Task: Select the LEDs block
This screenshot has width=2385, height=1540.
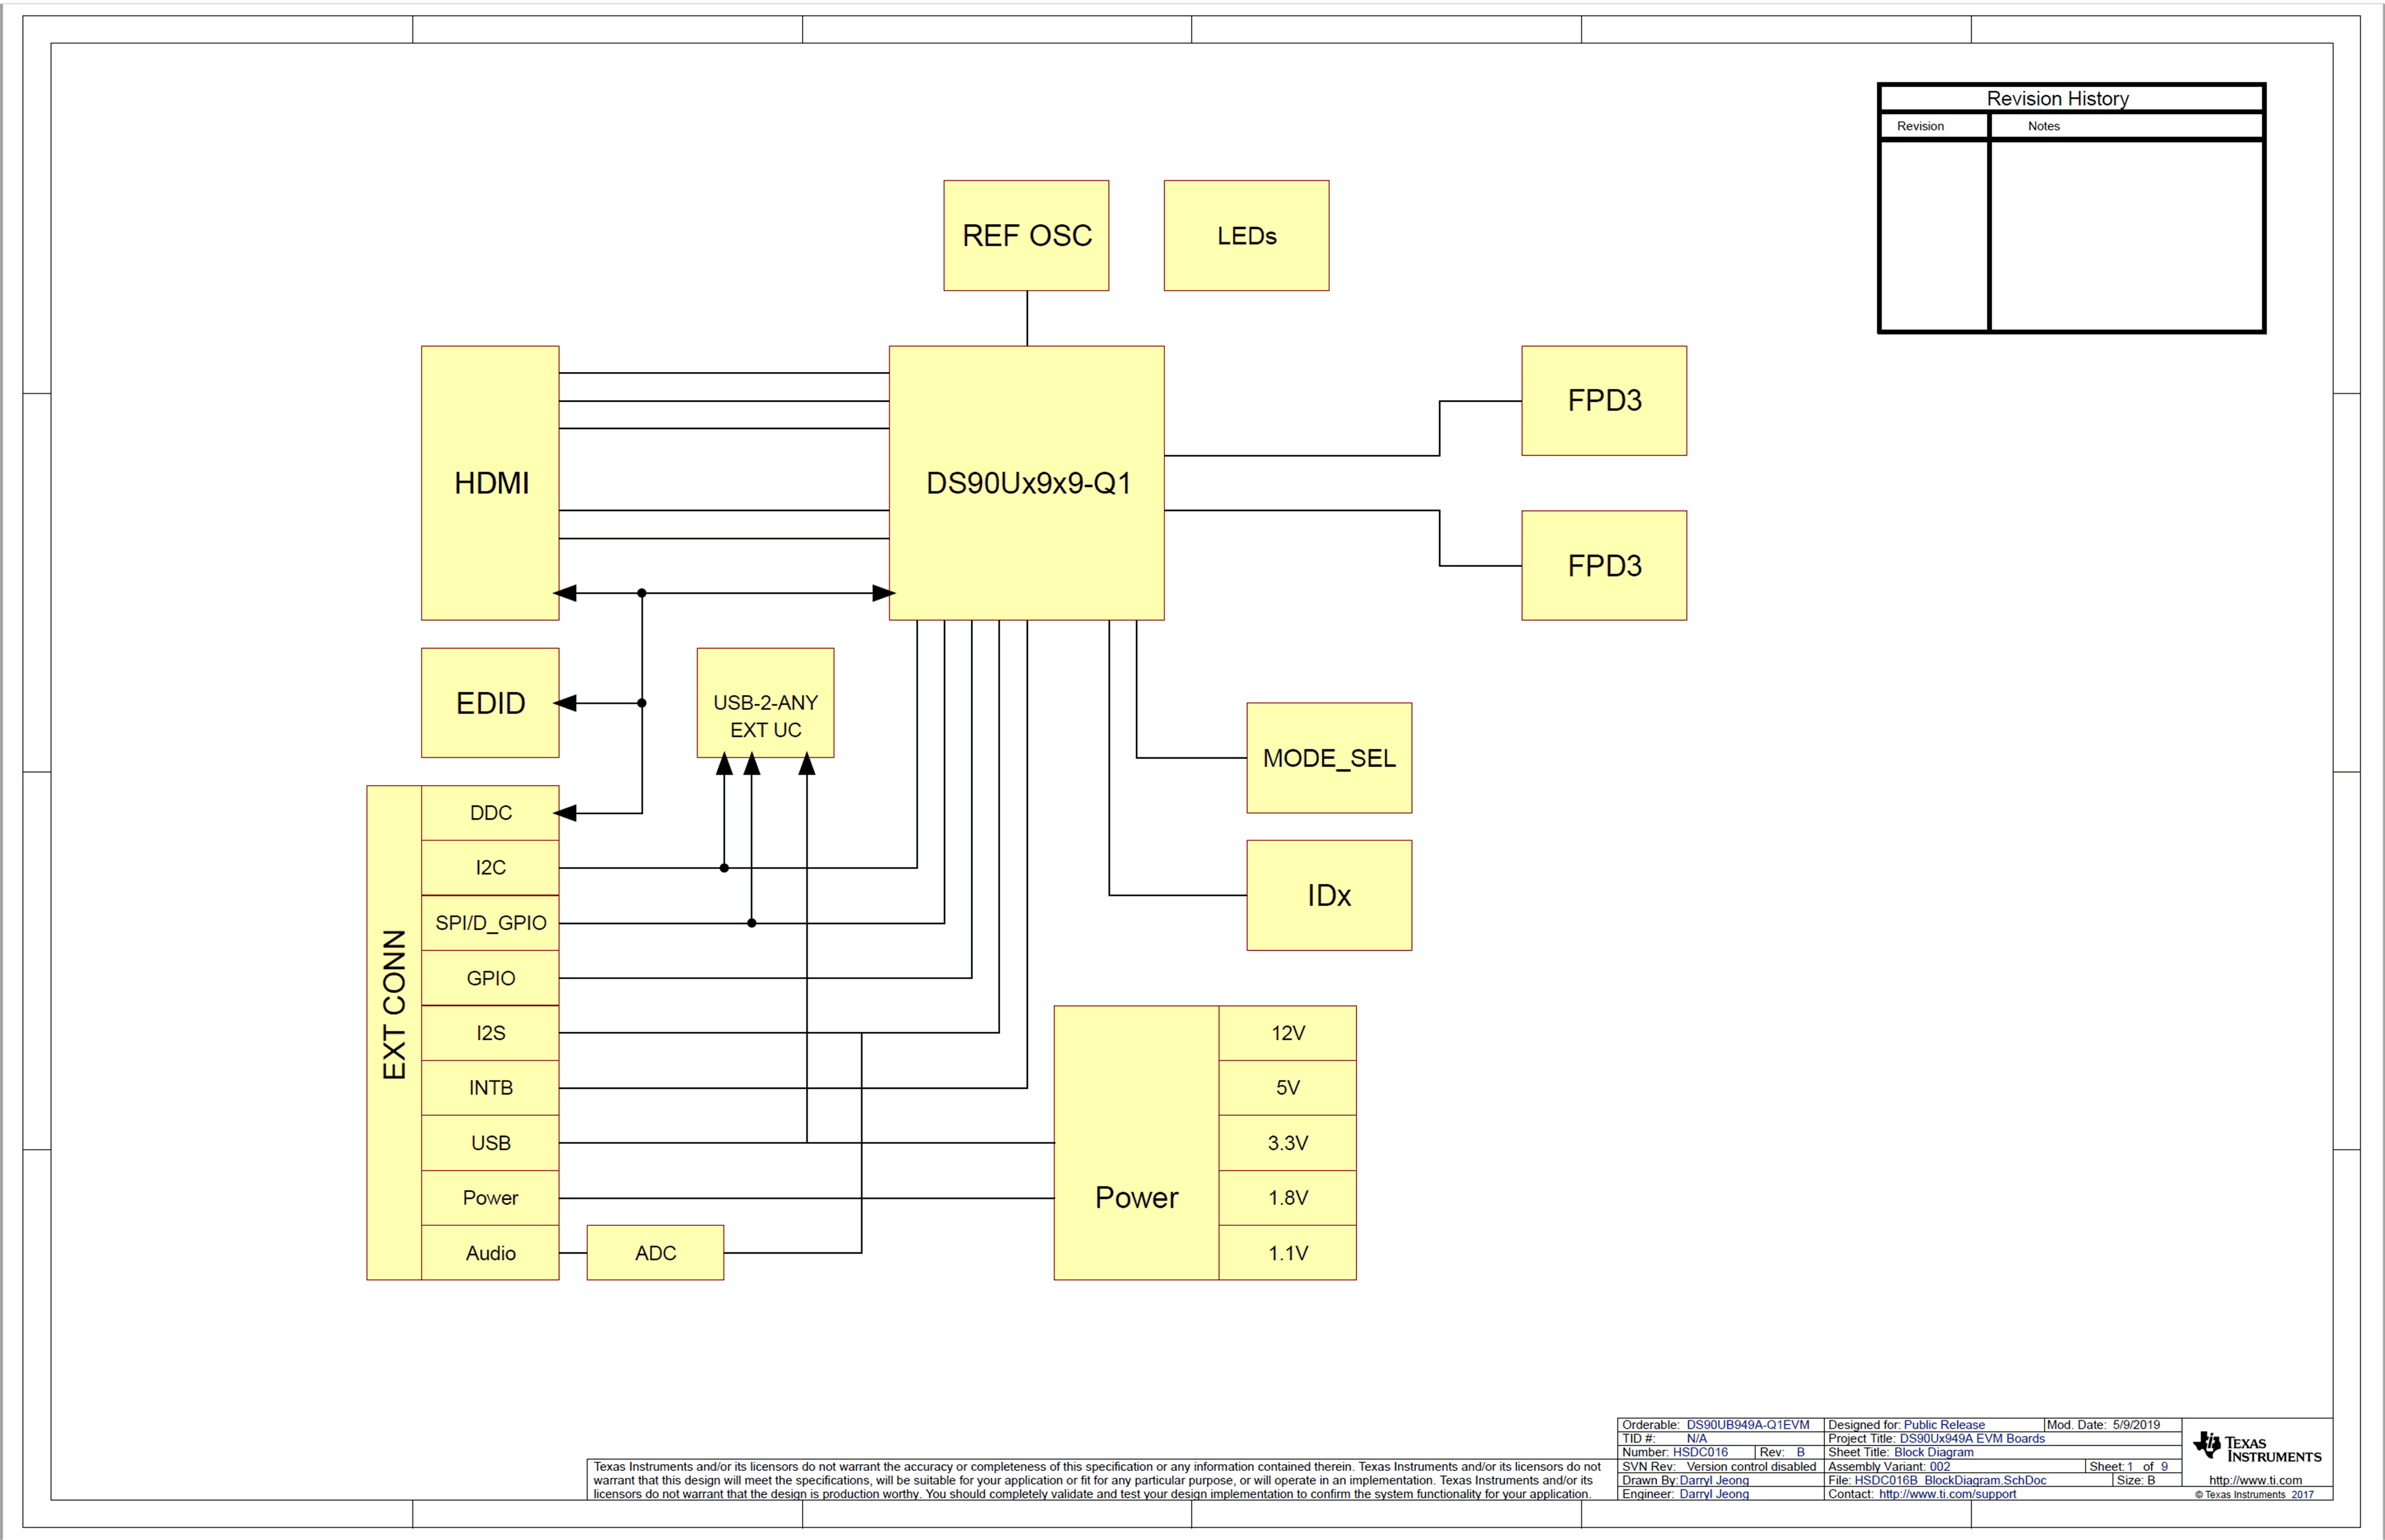Action: [1246, 235]
